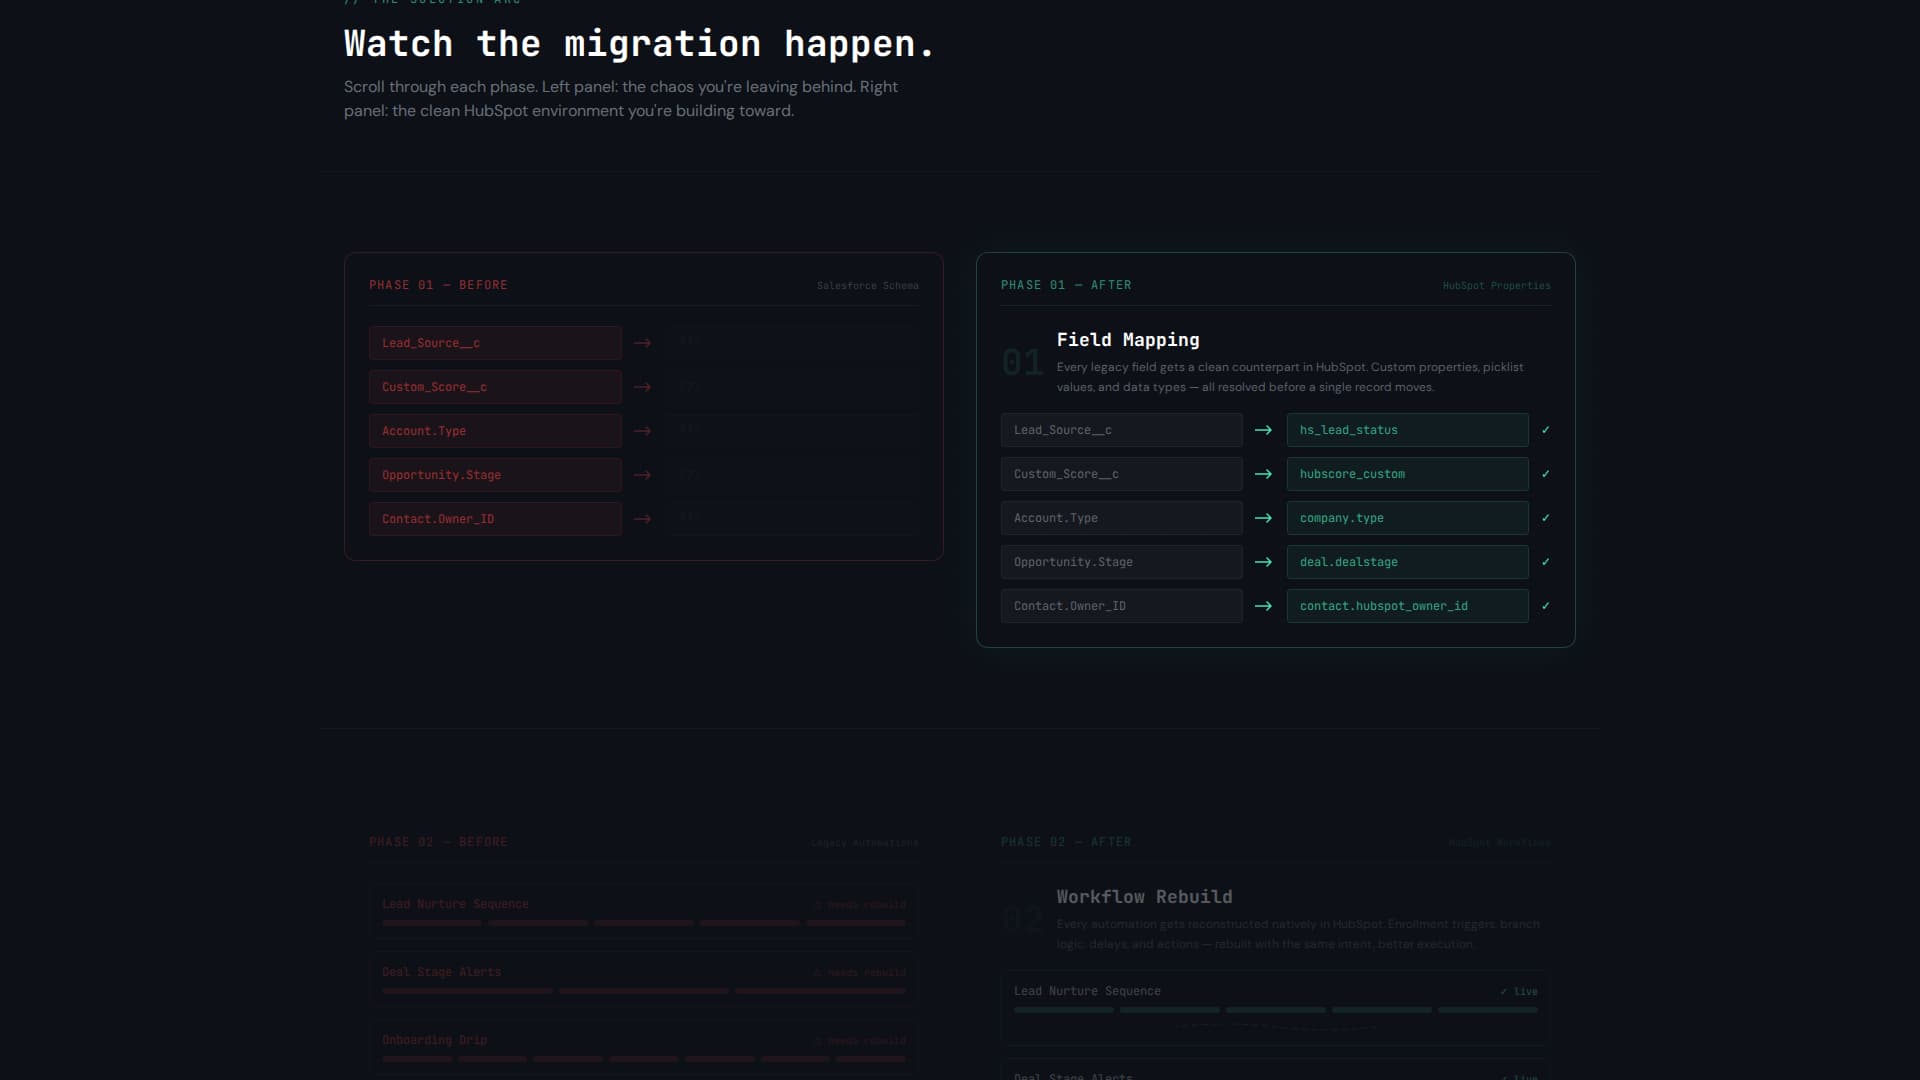
Task: Click the green arrow pointing to hs_lead_status
Action: 1263,430
